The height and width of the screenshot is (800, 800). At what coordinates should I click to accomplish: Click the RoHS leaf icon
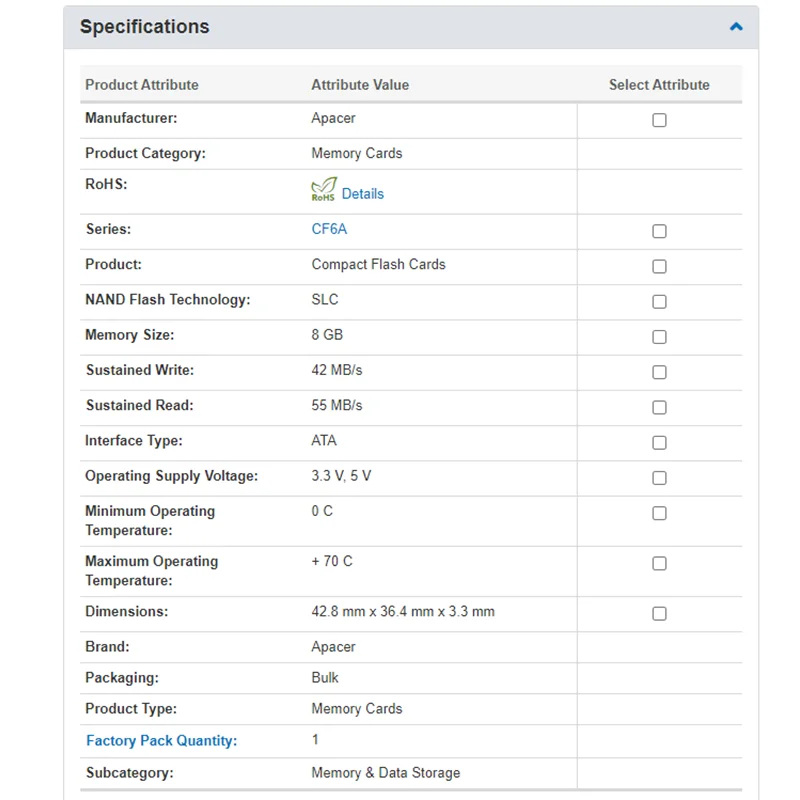click(x=324, y=190)
